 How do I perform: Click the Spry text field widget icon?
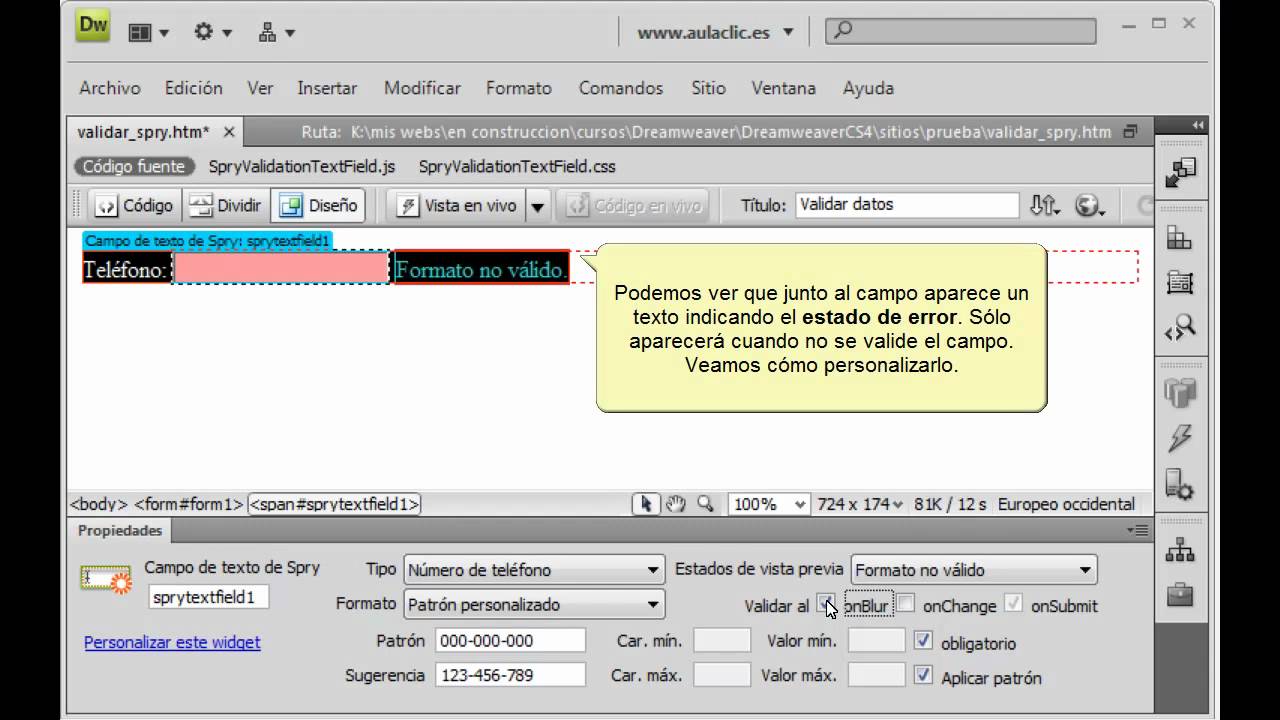click(x=106, y=579)
